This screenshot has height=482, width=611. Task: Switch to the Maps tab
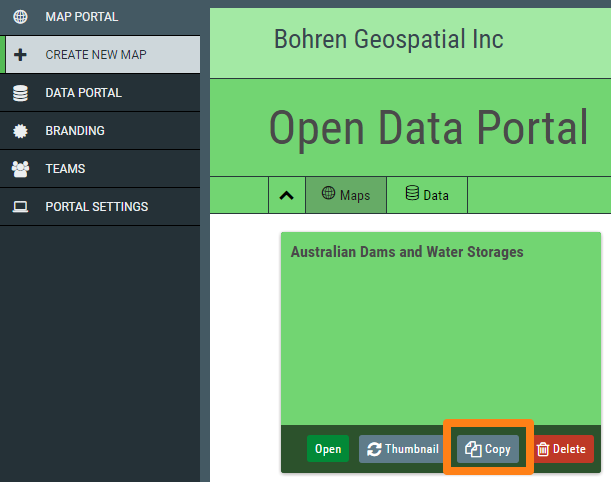346,195
